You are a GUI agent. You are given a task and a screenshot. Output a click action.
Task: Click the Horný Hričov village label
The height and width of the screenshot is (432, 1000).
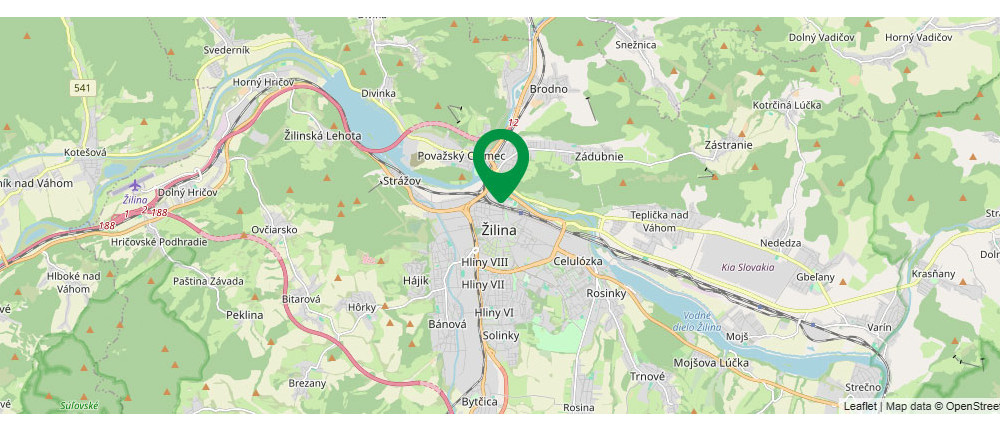[263, 82]
